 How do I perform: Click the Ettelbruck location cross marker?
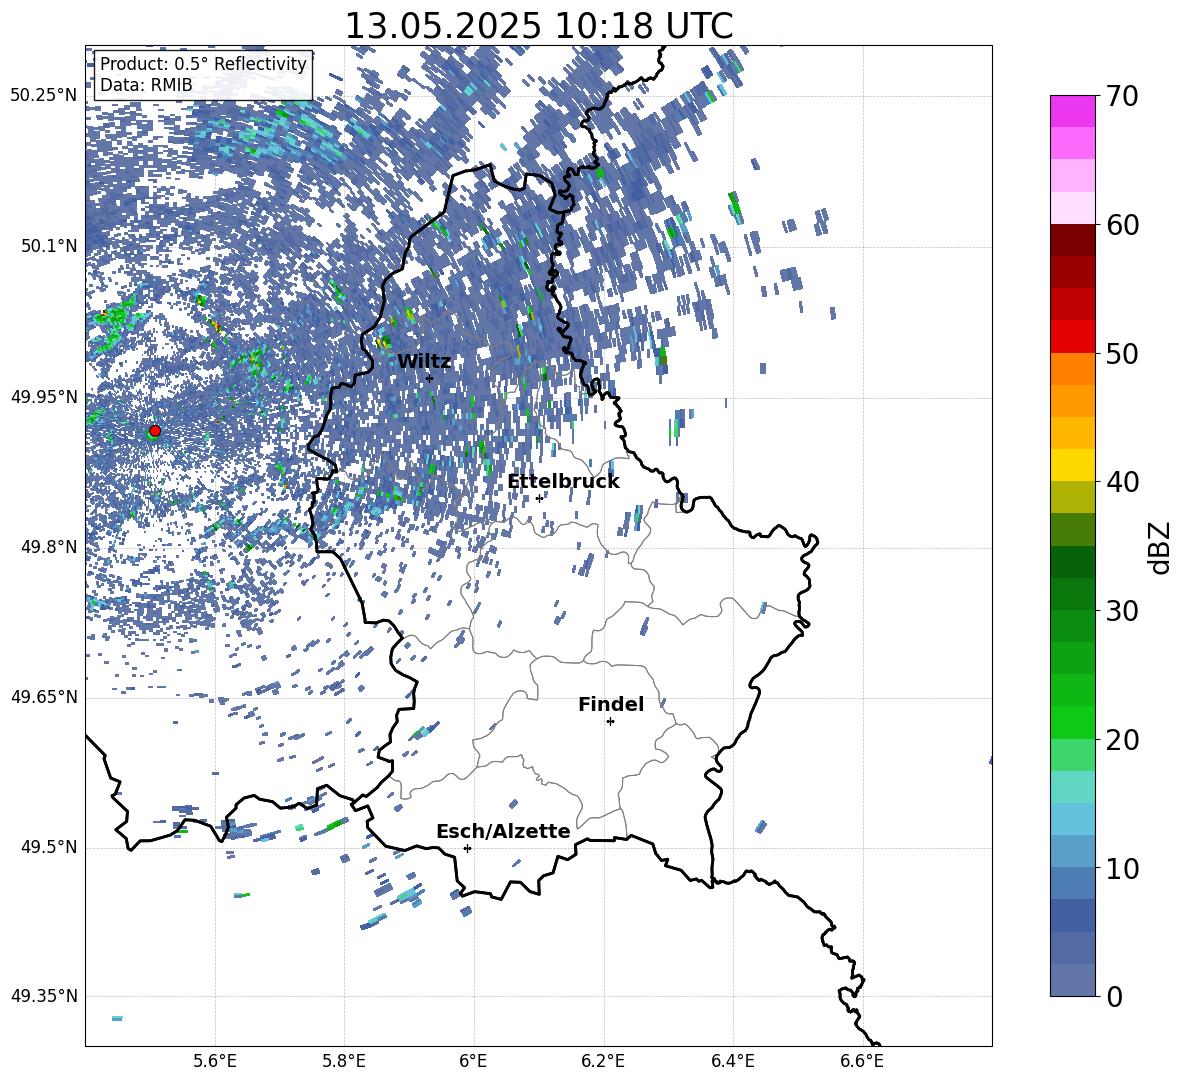539,498
